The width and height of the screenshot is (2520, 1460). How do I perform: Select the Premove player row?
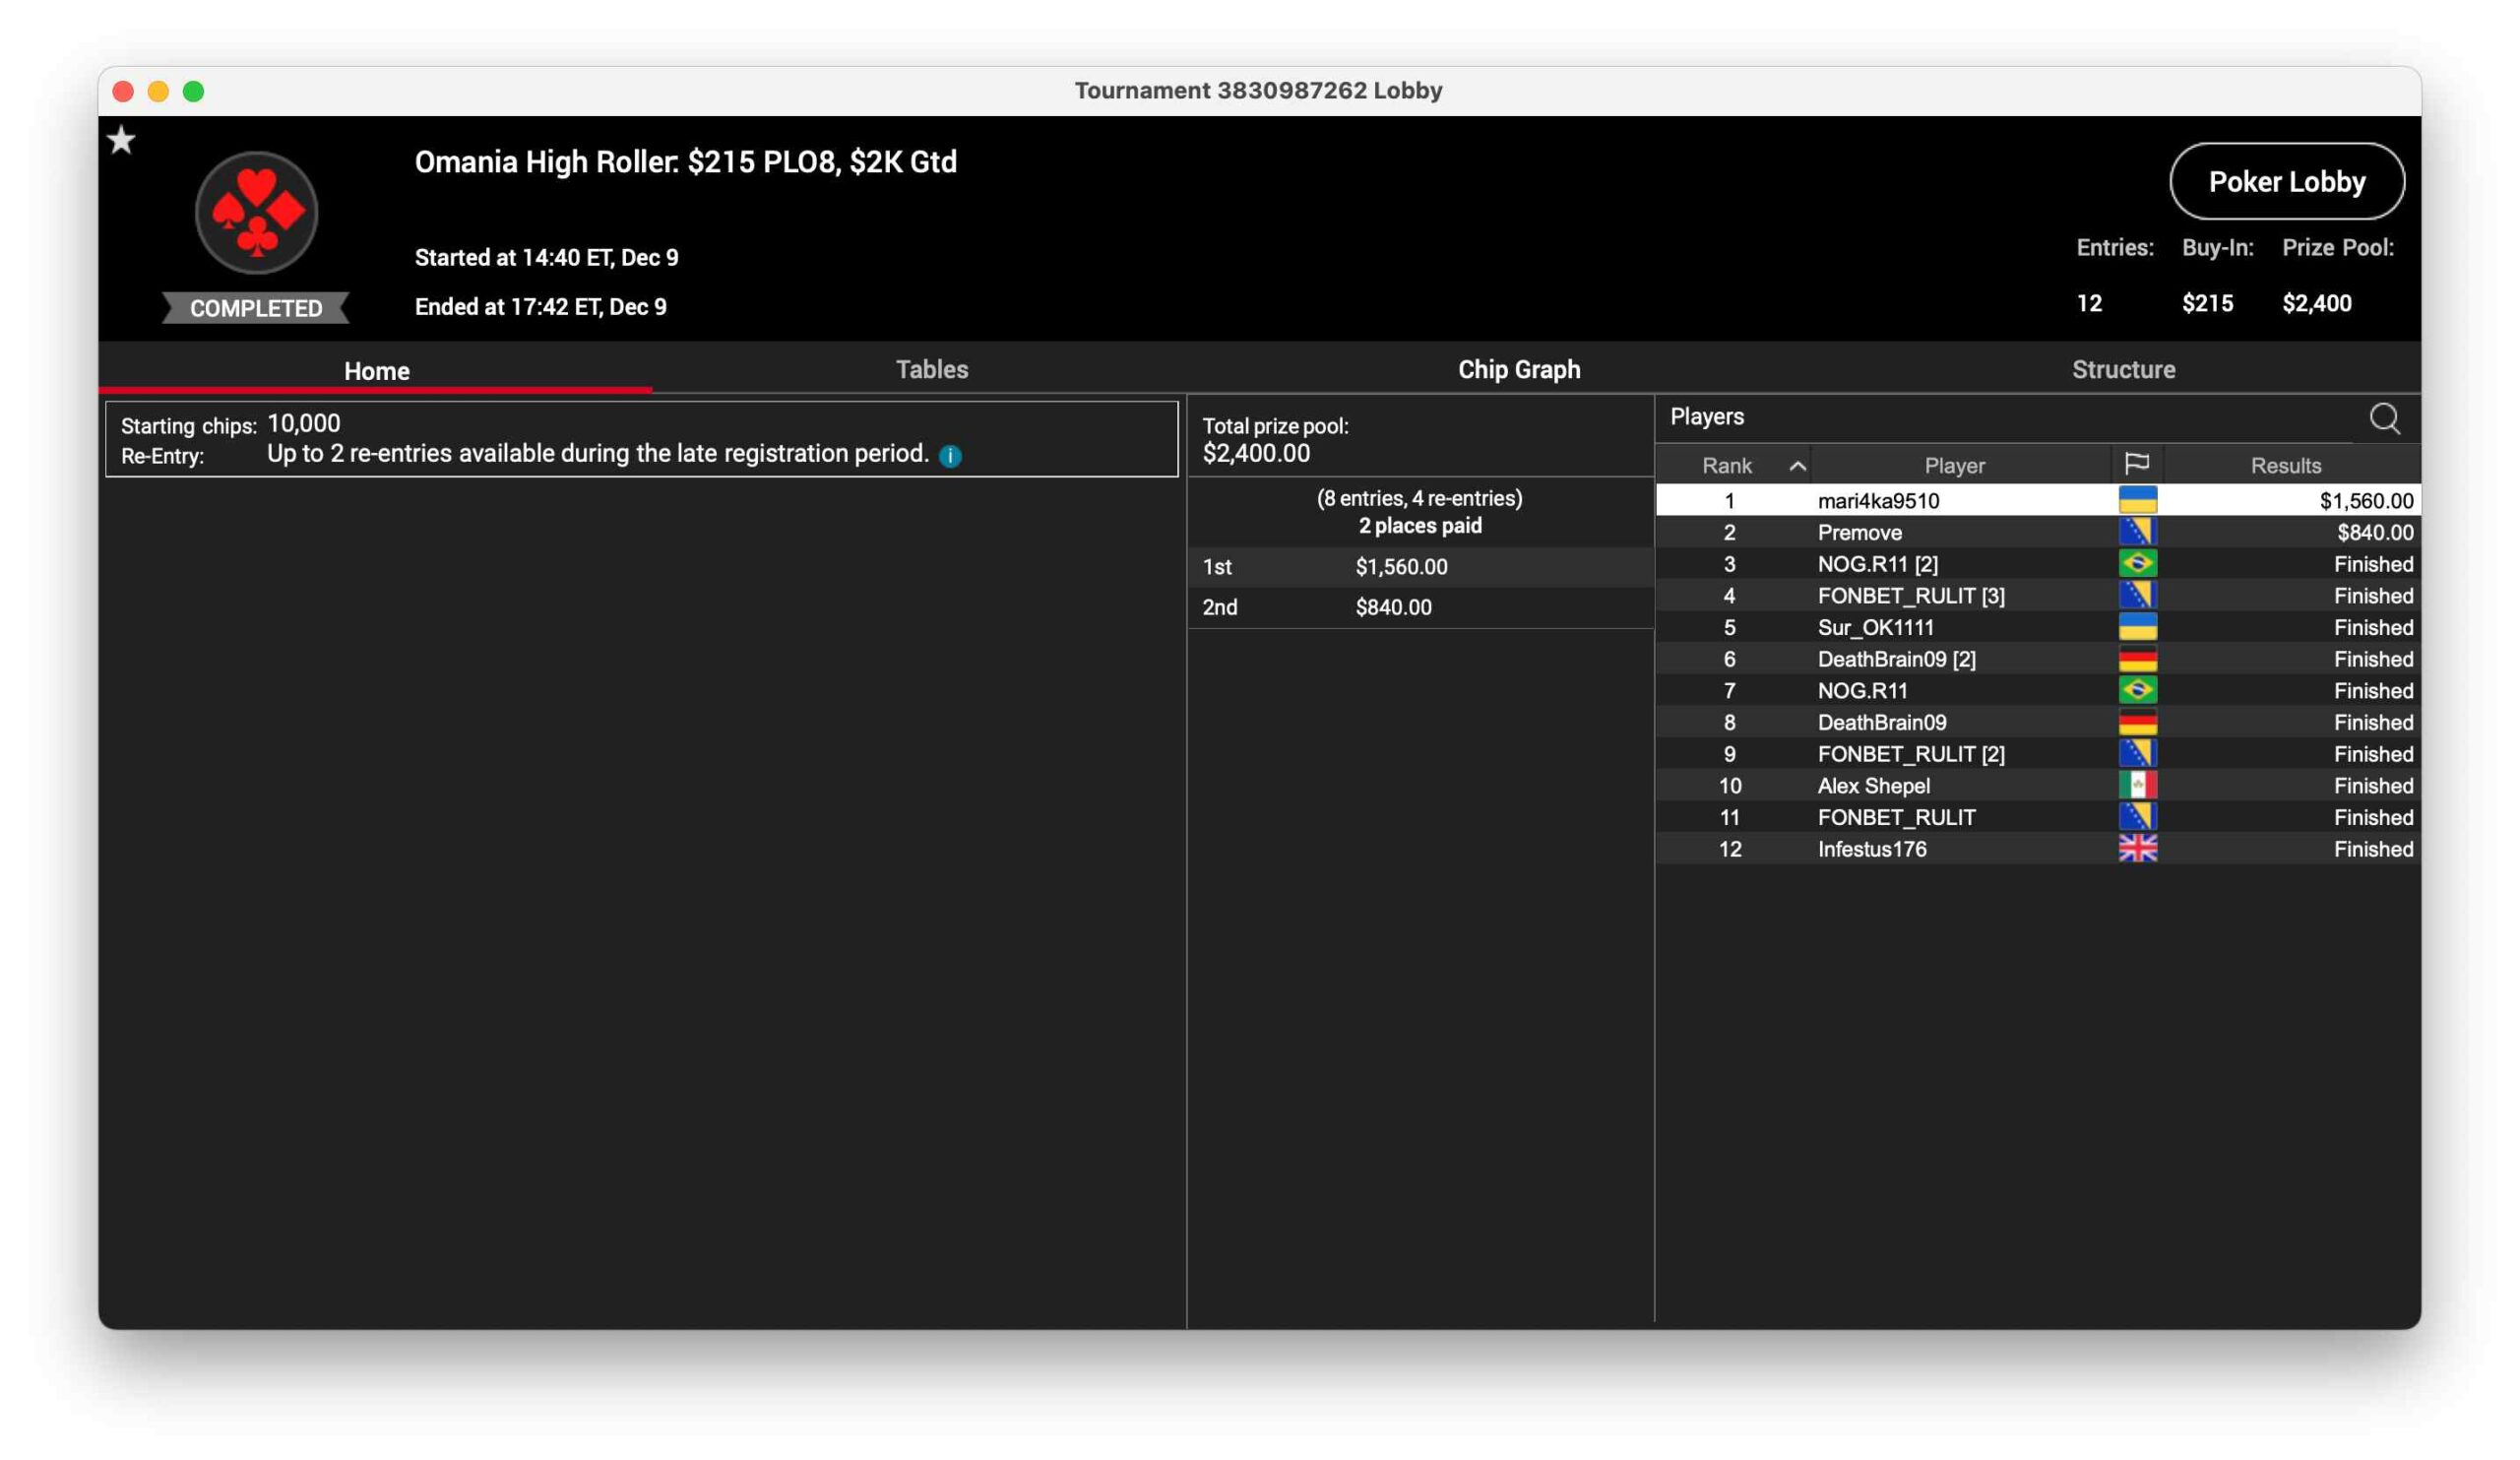(x=1860, y=533)
